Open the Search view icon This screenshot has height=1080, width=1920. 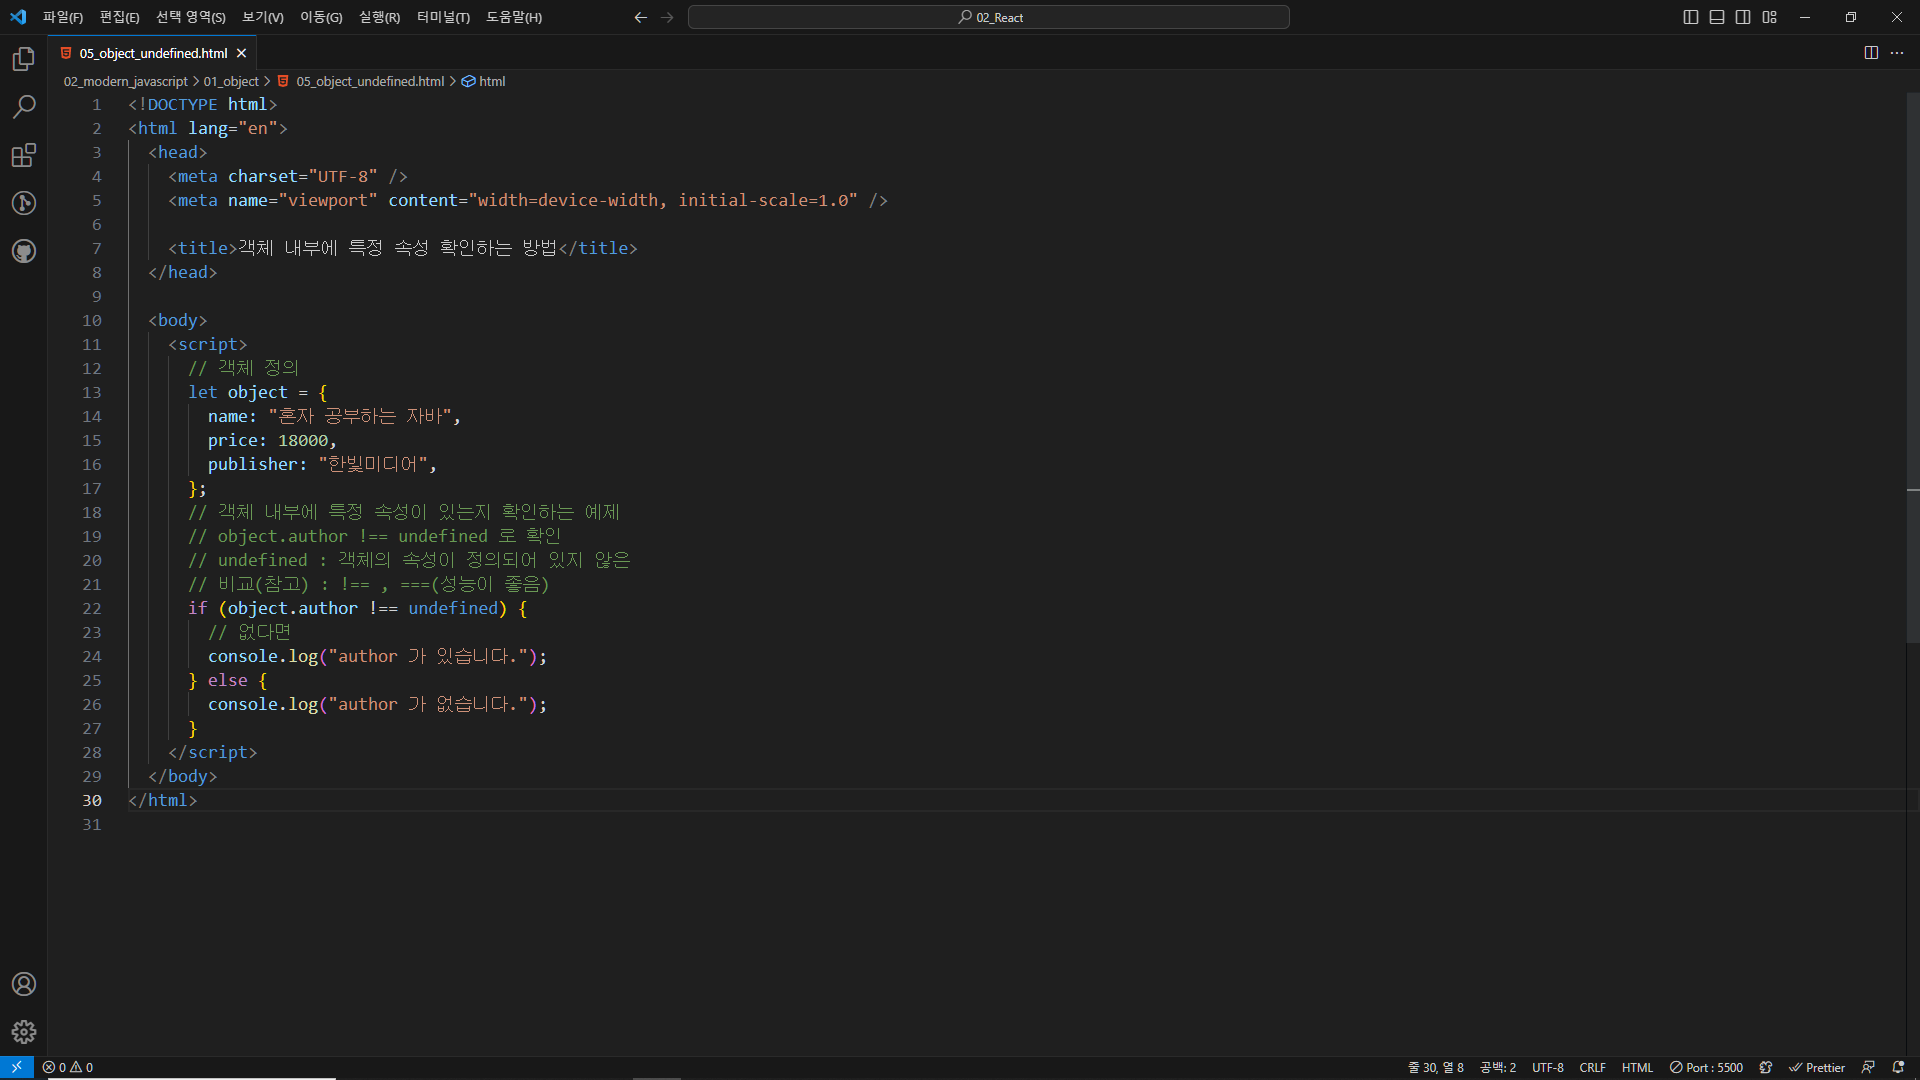pyautogui.click(x=24, y=107)
